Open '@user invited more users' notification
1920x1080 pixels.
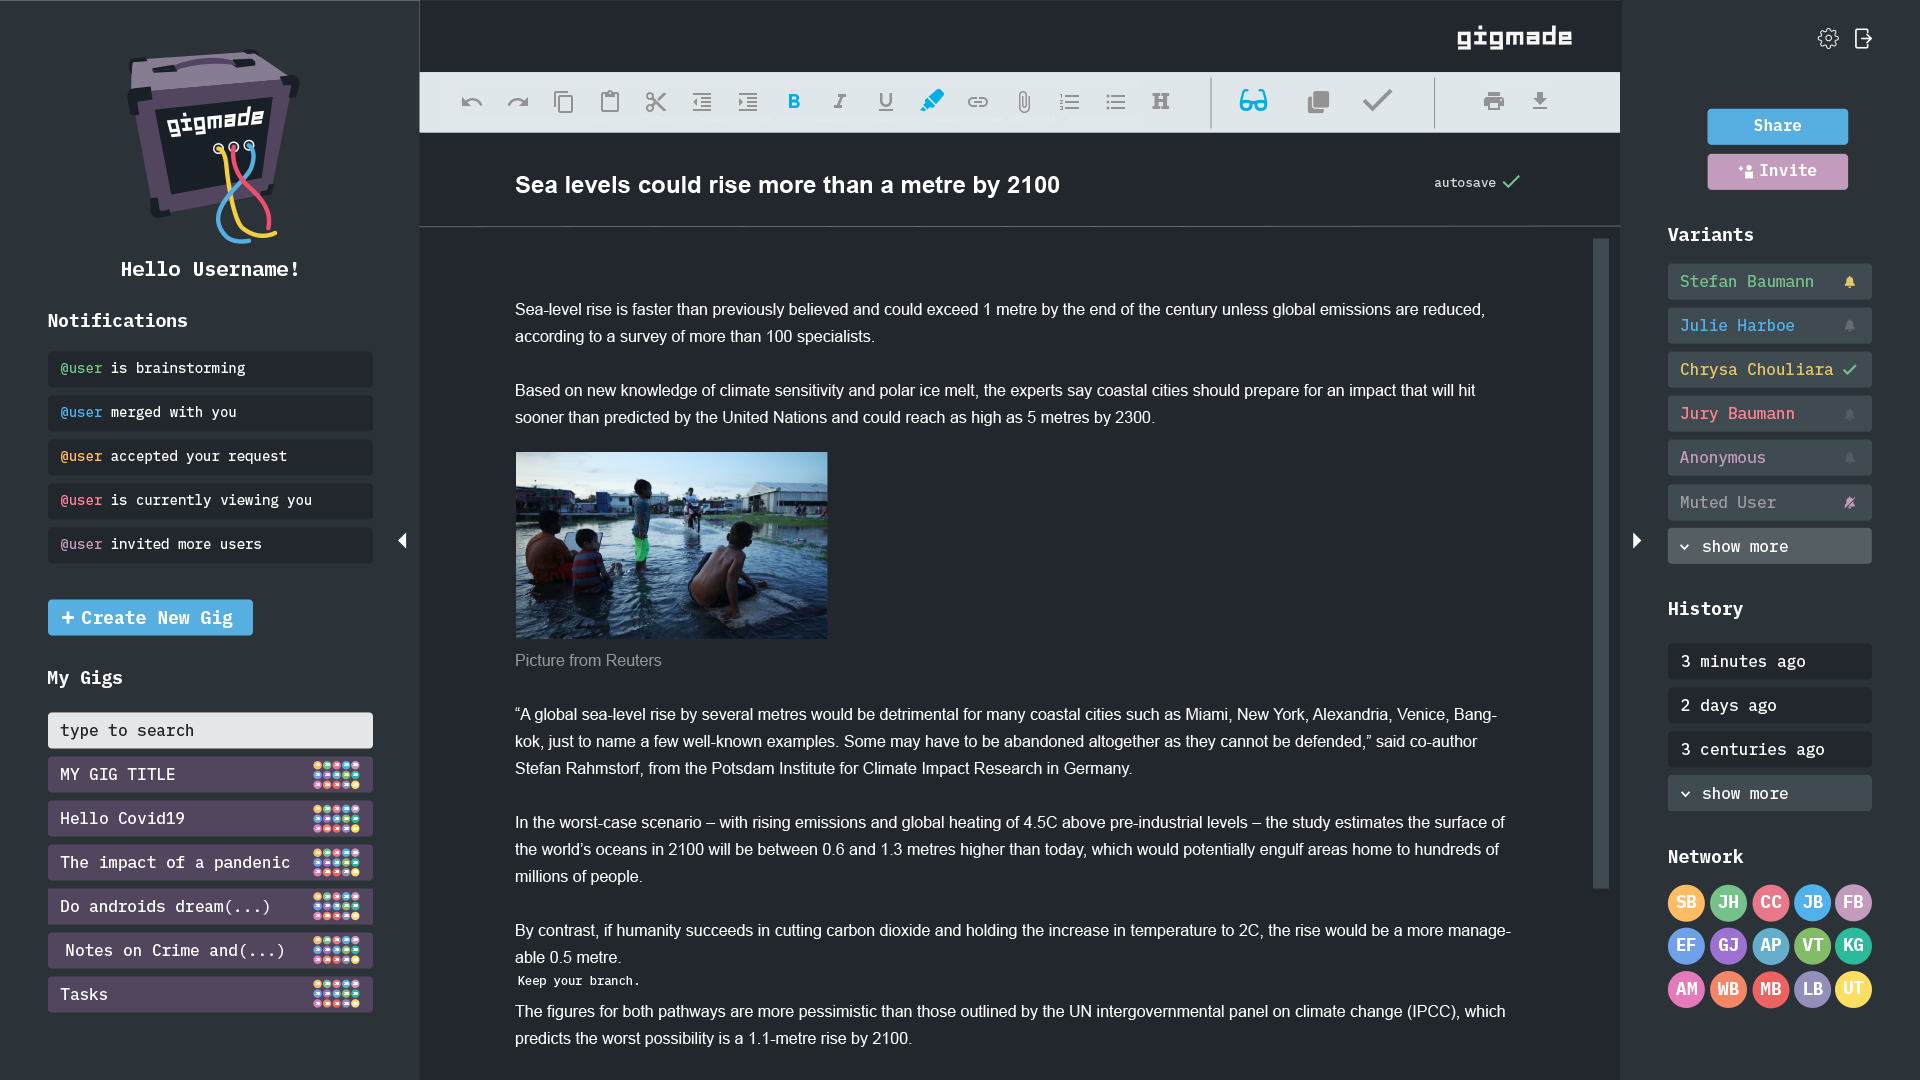tap(210, 545)
